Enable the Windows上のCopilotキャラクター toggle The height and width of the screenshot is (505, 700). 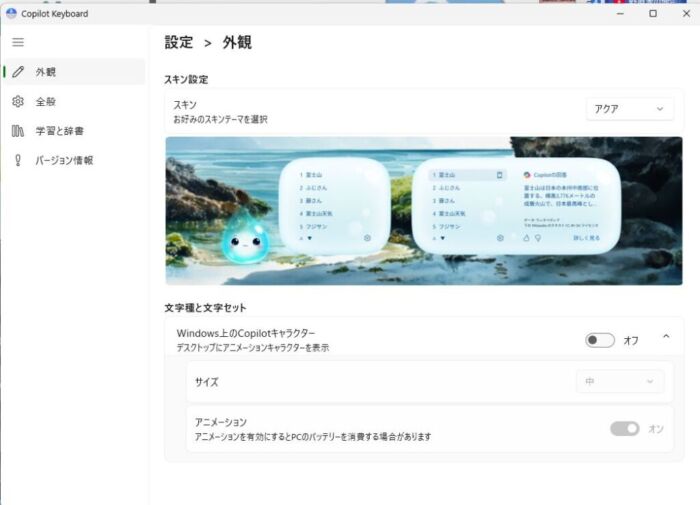[x=600, y=340]
